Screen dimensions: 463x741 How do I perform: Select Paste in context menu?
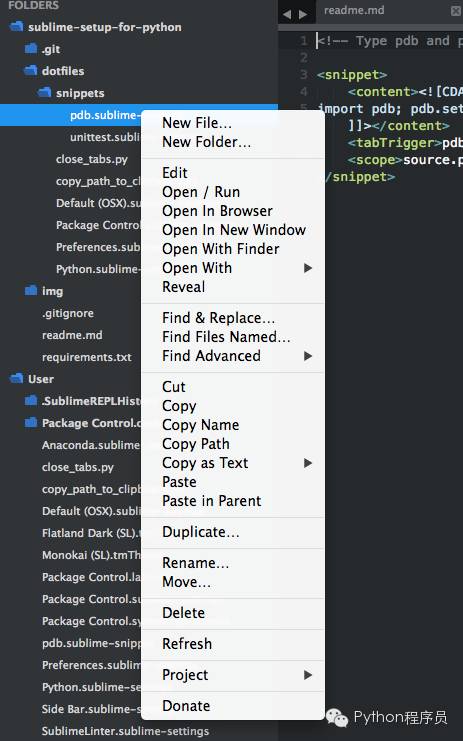(179, 482)
